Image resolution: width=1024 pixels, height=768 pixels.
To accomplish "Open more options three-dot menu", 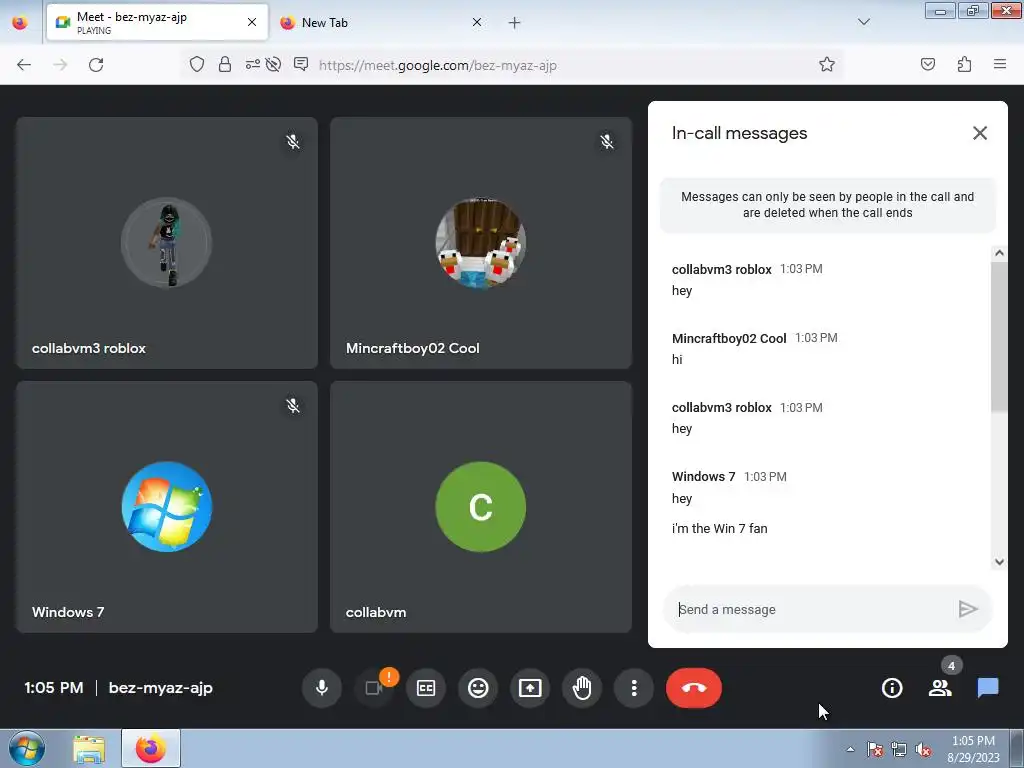I will 633,688.
